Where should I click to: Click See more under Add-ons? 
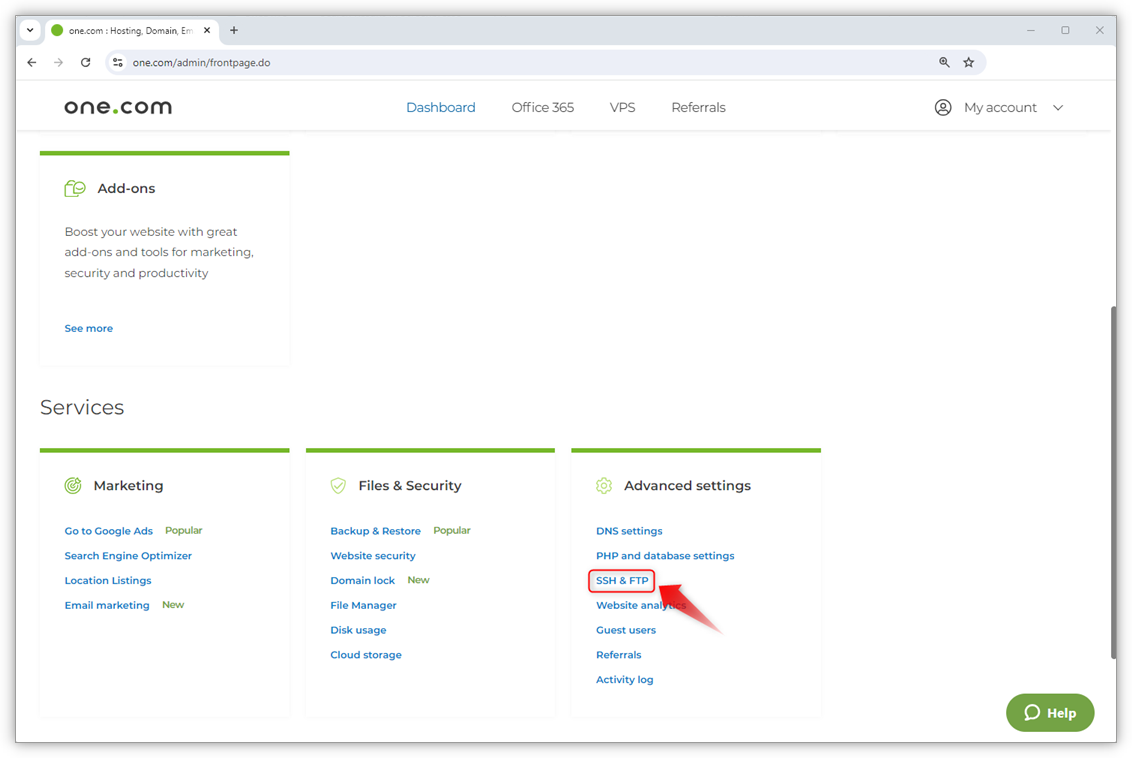pyautogui.click(x=88, y=327)
